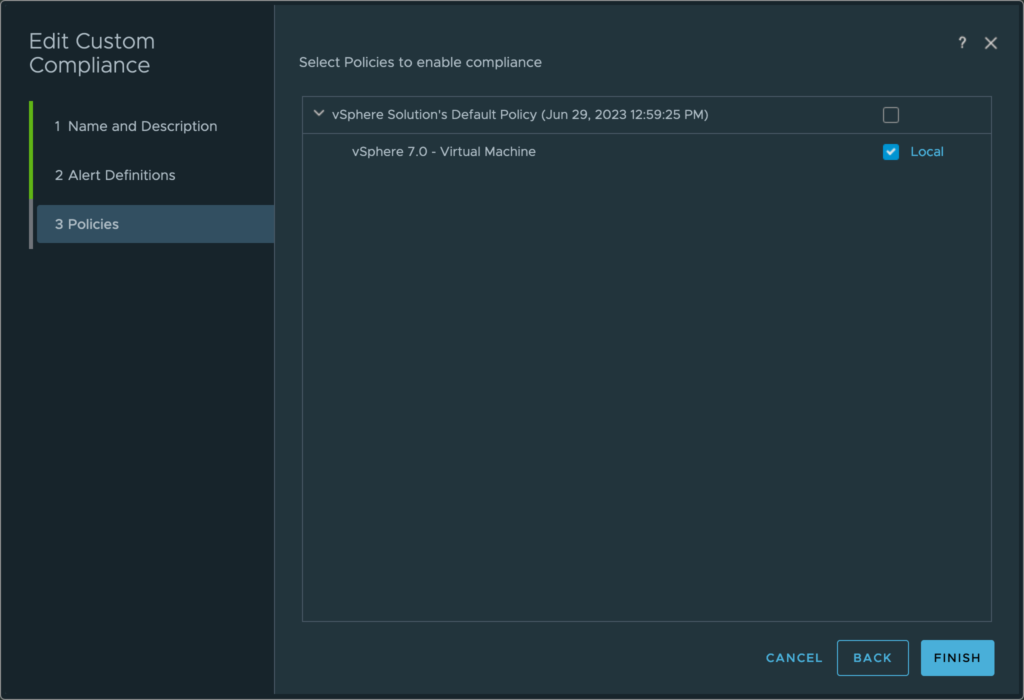The height and width of the screenshot is (700, 1024).
Task: Open the Local link
Action: coord(927,152)
